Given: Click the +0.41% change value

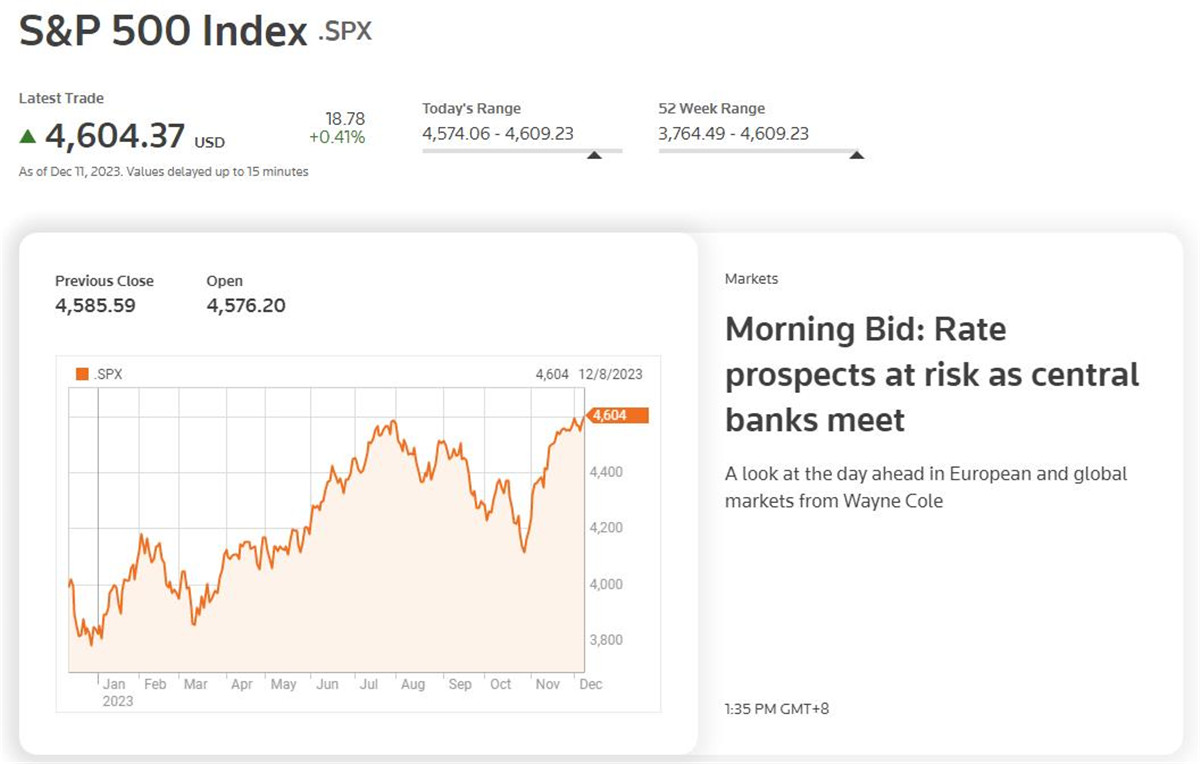Looking at the screenshot, I should [337, 137].
